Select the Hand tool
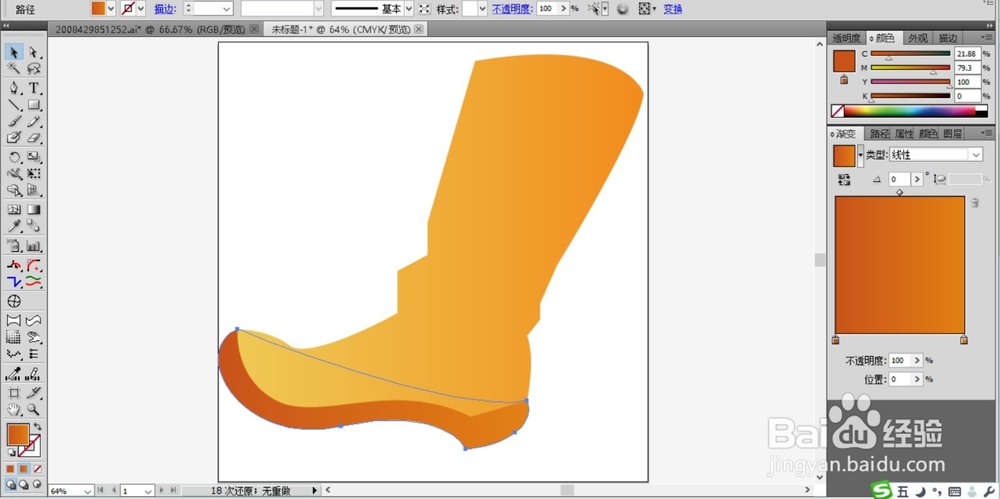This screenshot has width=1000, height=499. (x=13, y=410)
